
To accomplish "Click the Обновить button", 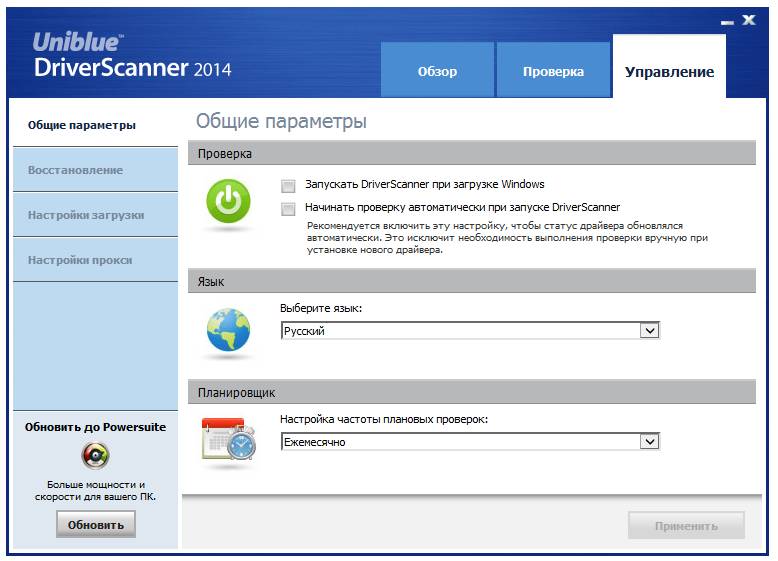I will point(96,525).
